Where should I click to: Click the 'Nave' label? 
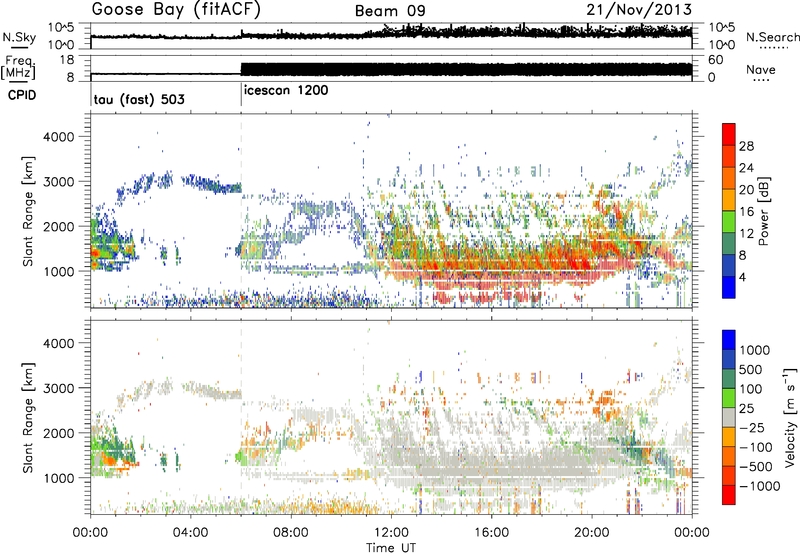tap(761, 69)
